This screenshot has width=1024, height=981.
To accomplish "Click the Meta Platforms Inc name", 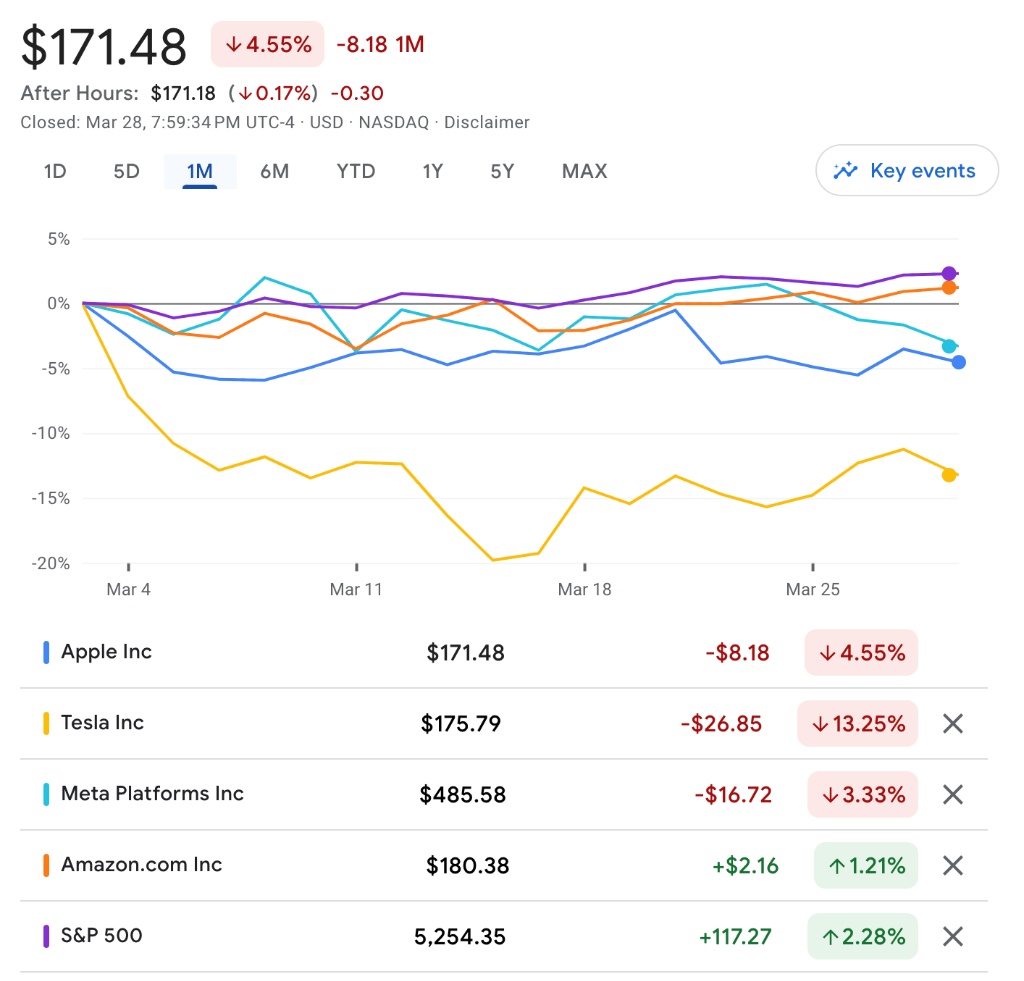I will pyautogui.click(x=152, y=794).
